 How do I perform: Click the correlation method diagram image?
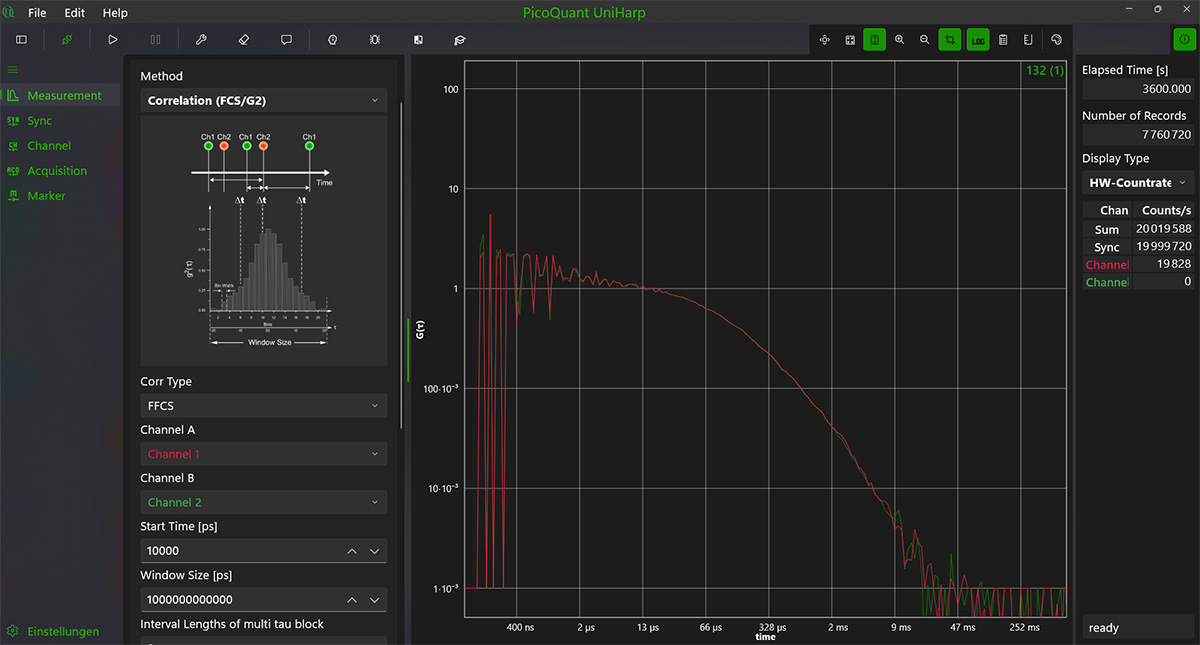pos(264,240)
